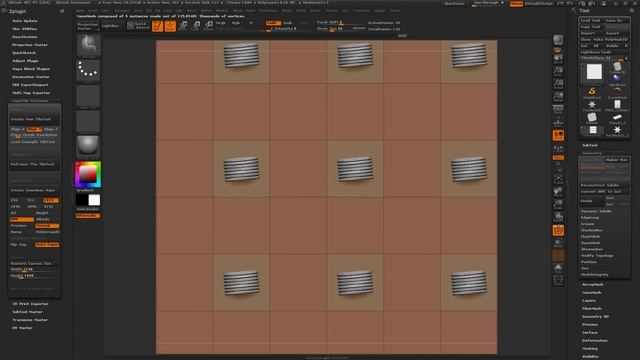640x360 pixels.
Task: Expand the ZRemesher subsection under Geometry
Action: pyautogui.click(x=591, y=249)
